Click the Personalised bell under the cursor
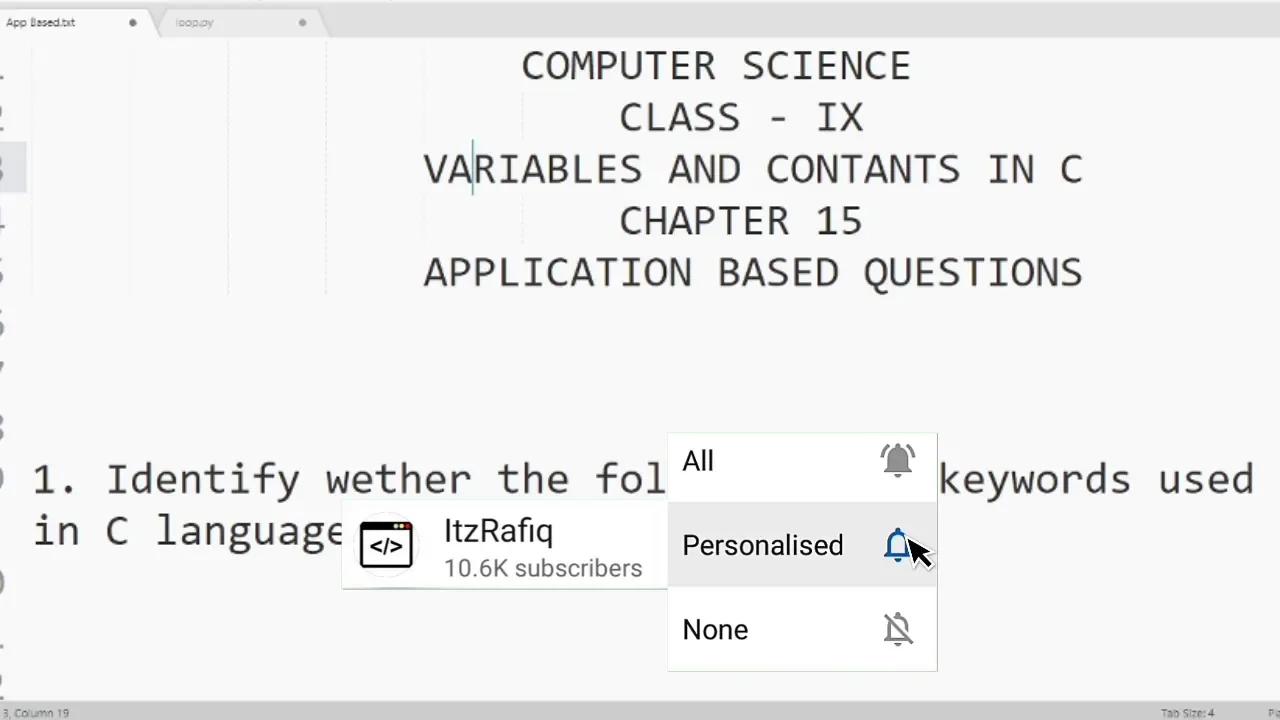 [x=897, y=545]
